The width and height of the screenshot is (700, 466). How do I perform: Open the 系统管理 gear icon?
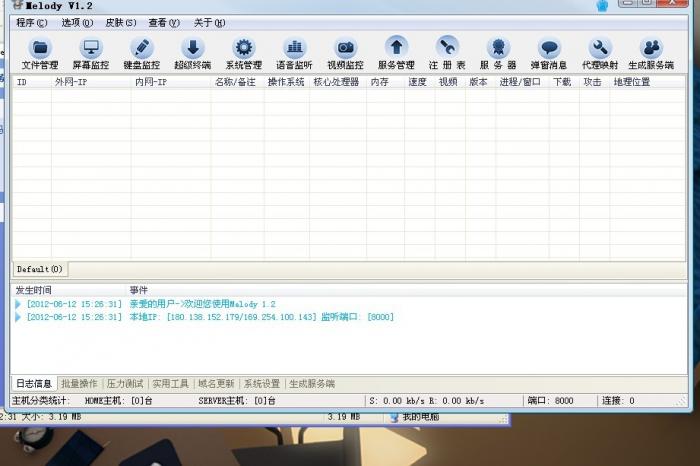click(244, 53)
